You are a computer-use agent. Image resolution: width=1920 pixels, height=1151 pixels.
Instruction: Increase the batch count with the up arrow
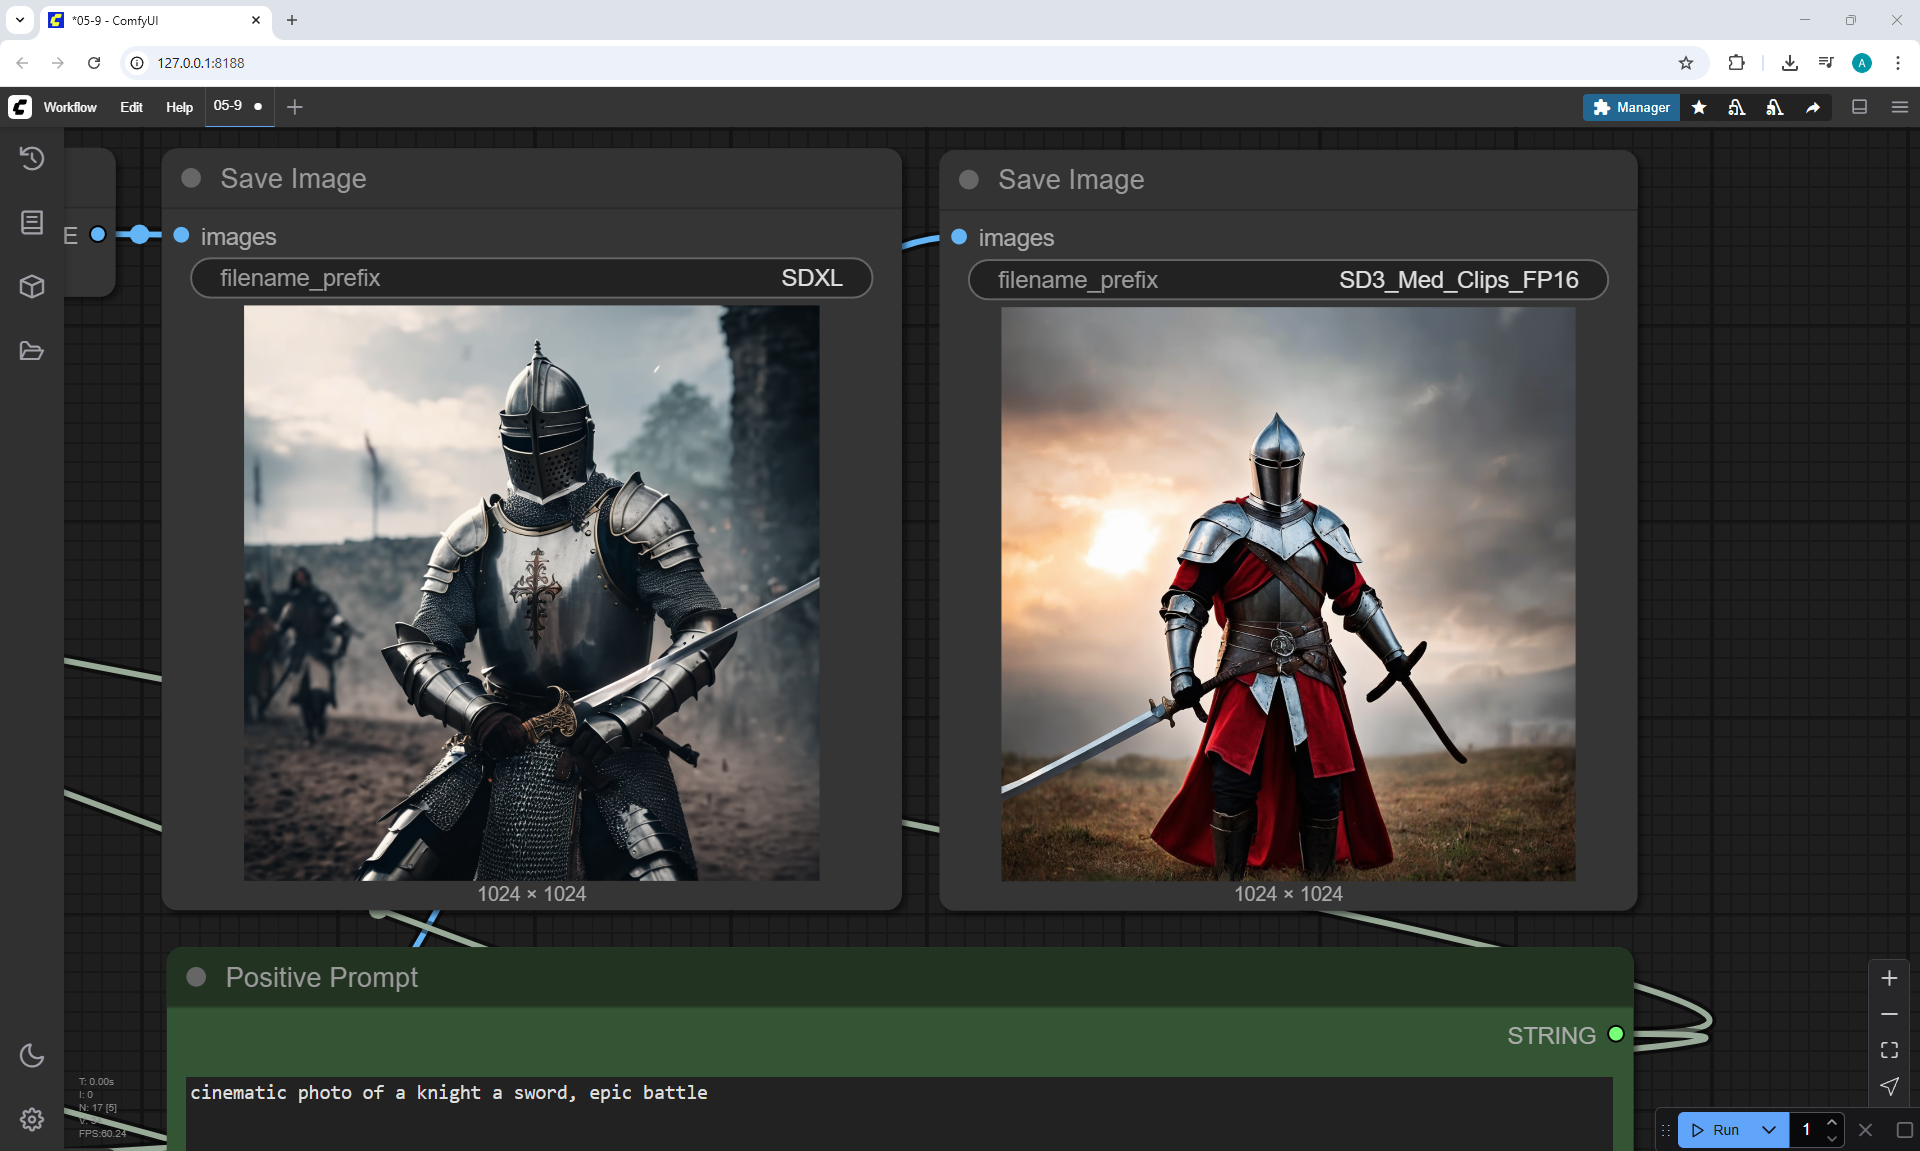1831,1122
